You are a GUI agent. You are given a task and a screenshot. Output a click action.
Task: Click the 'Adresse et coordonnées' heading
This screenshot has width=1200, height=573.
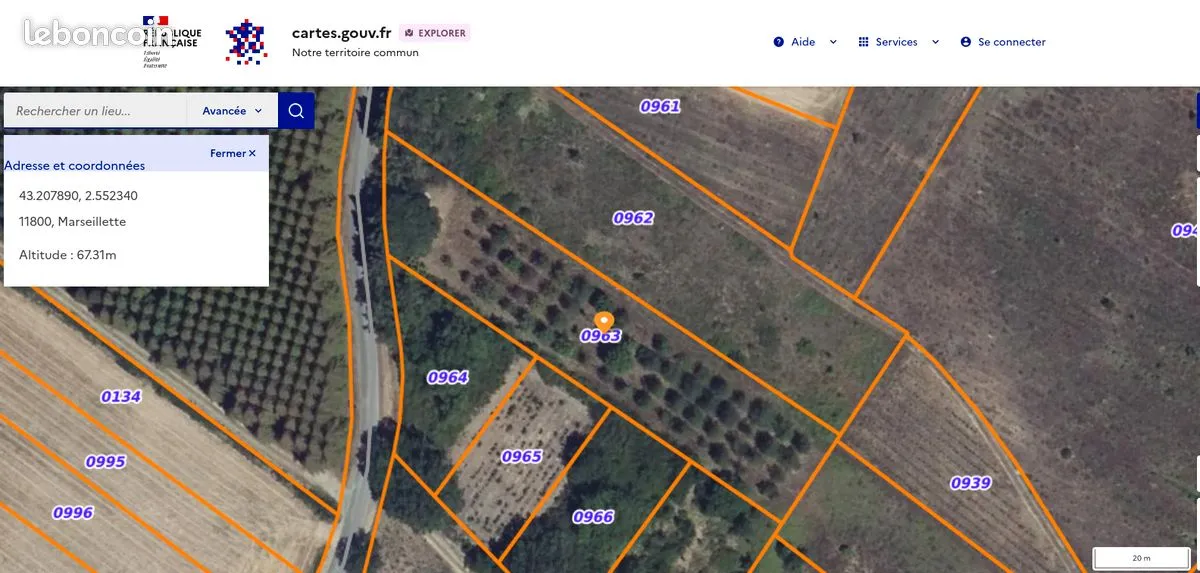tap(75, 166)
